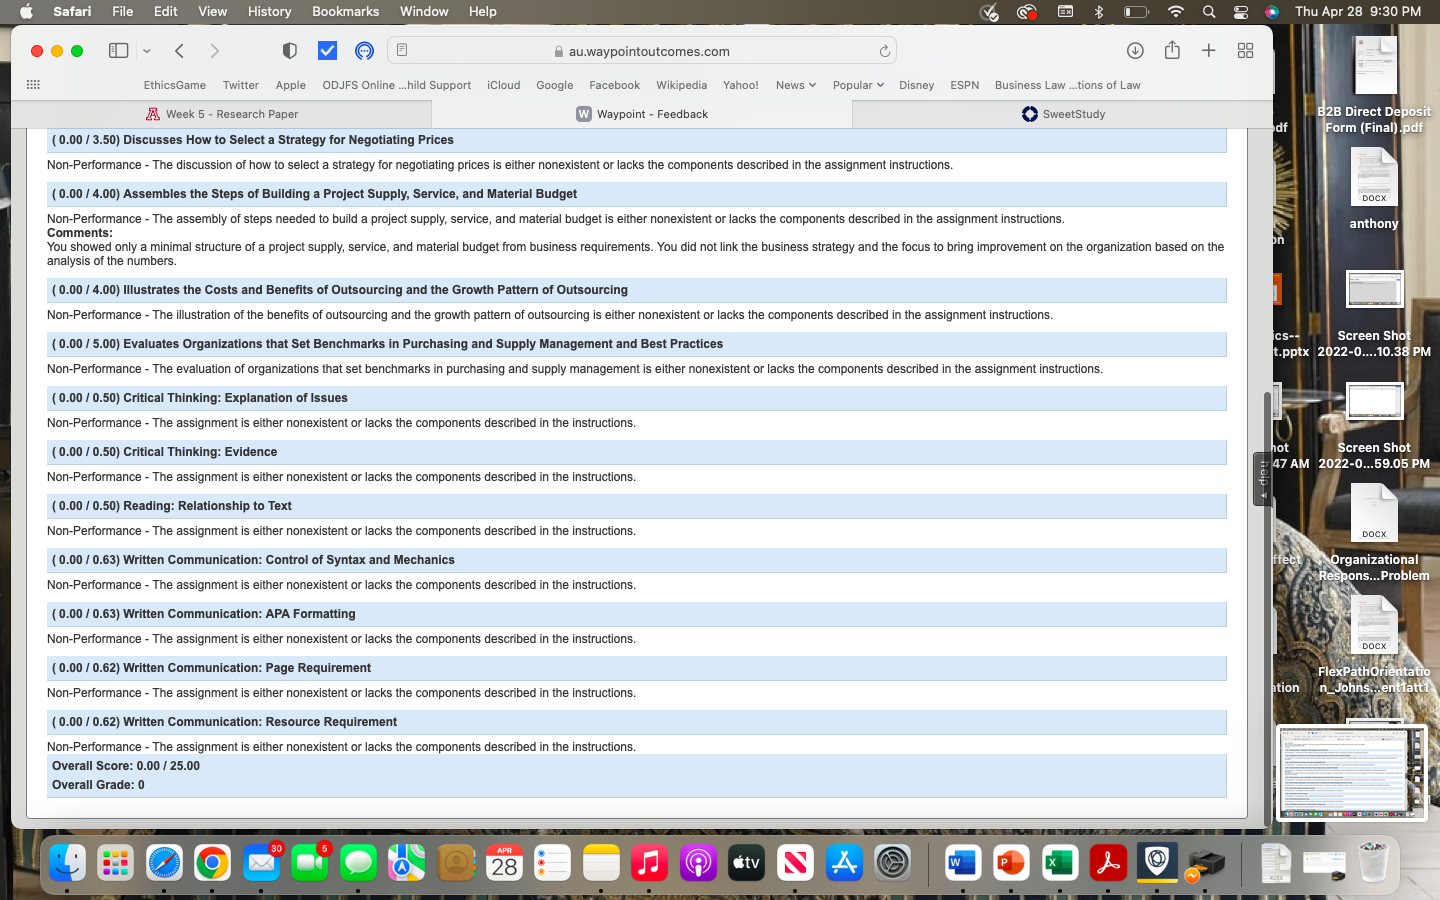Select B2B Direct Deposit Form desktop file
Viewport: 1440px width, 900px height.
click(1374, 86)
